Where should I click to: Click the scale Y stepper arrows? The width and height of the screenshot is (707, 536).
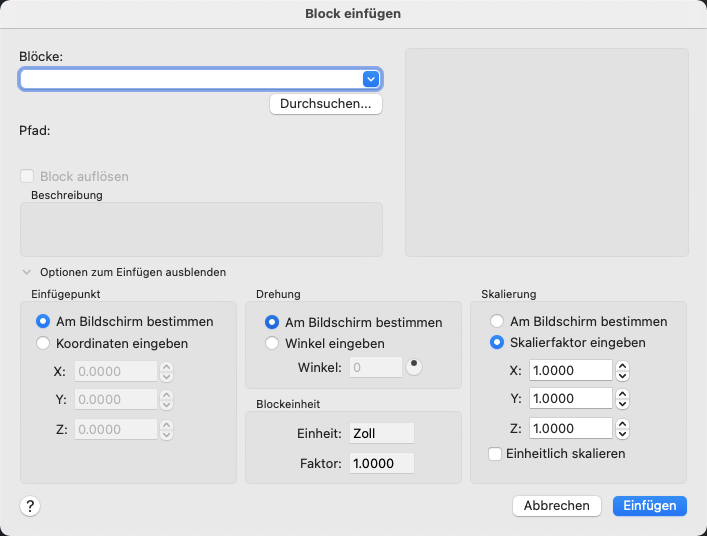click(x=623, y=399)
